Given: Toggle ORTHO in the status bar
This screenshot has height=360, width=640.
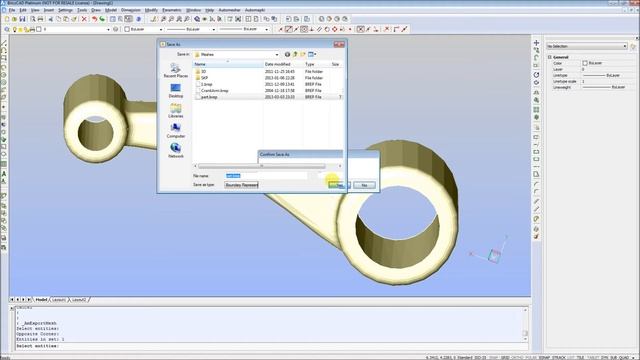Looking at the screenshot, I should (518, 358).
